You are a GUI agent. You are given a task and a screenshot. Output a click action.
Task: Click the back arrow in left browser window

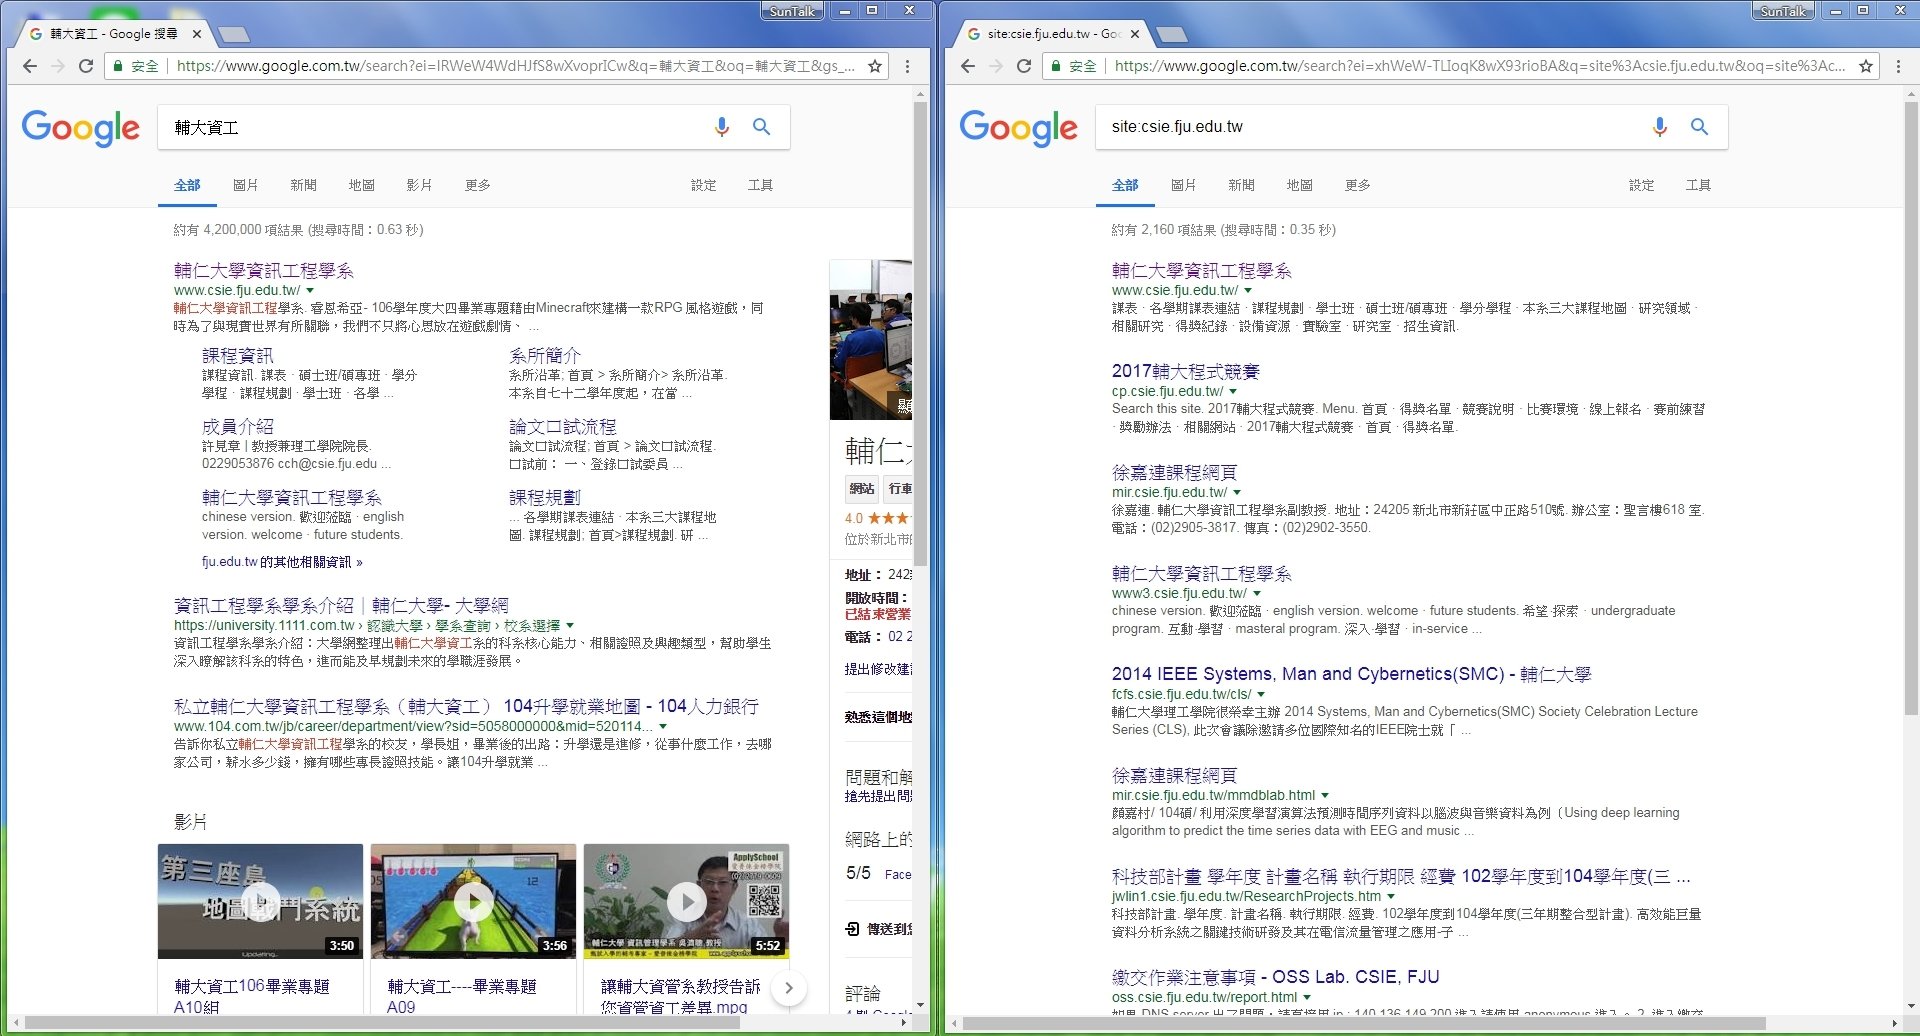(x=29, y=66)
